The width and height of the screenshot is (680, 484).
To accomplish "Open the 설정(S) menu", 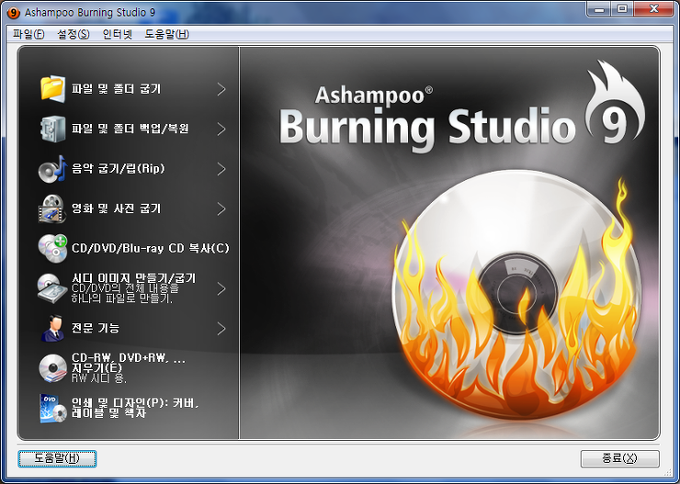I will pyautogui.click(x=73, y=34).
